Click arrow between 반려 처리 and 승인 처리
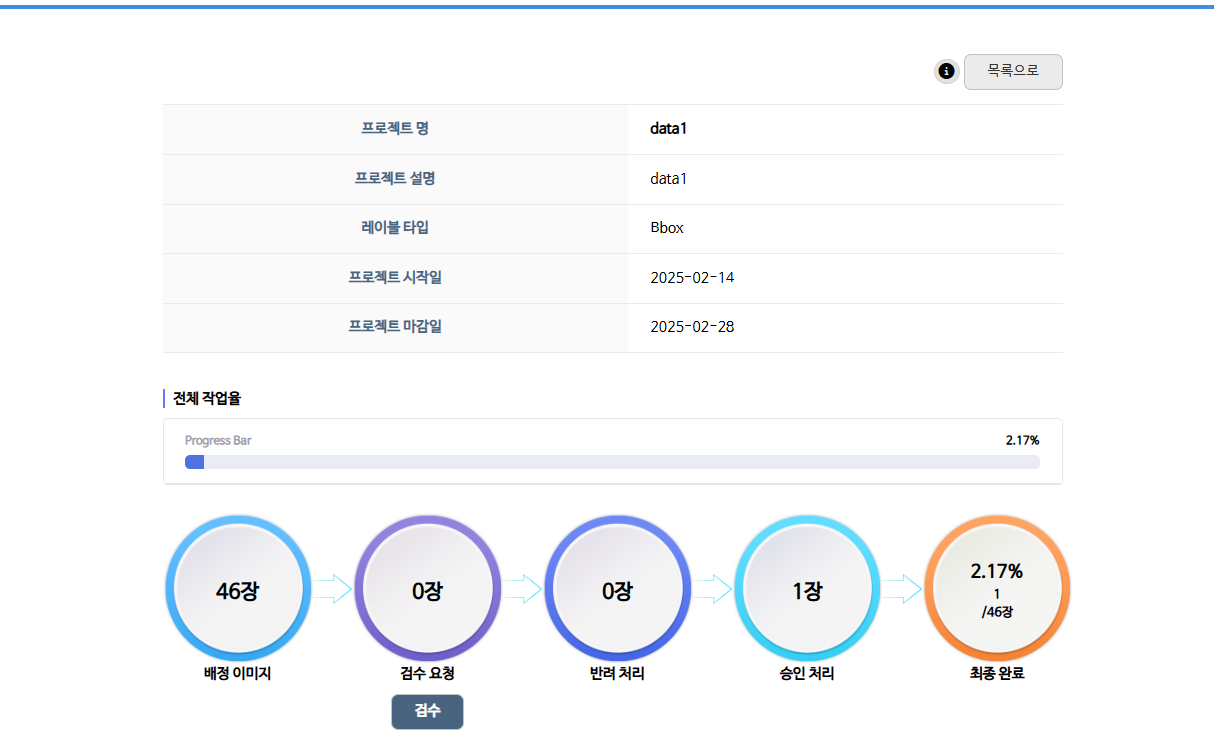1214x749 pixels. [712, 589]
